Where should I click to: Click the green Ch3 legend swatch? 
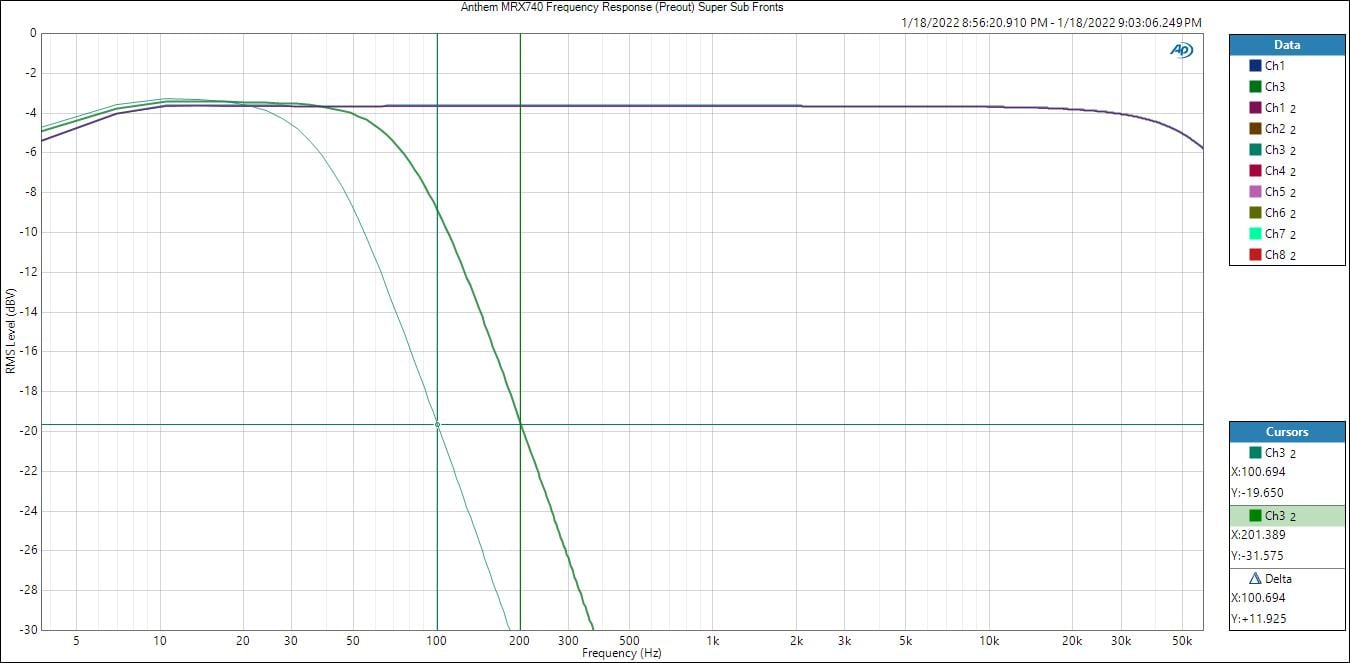click(x=1255, y=87)
